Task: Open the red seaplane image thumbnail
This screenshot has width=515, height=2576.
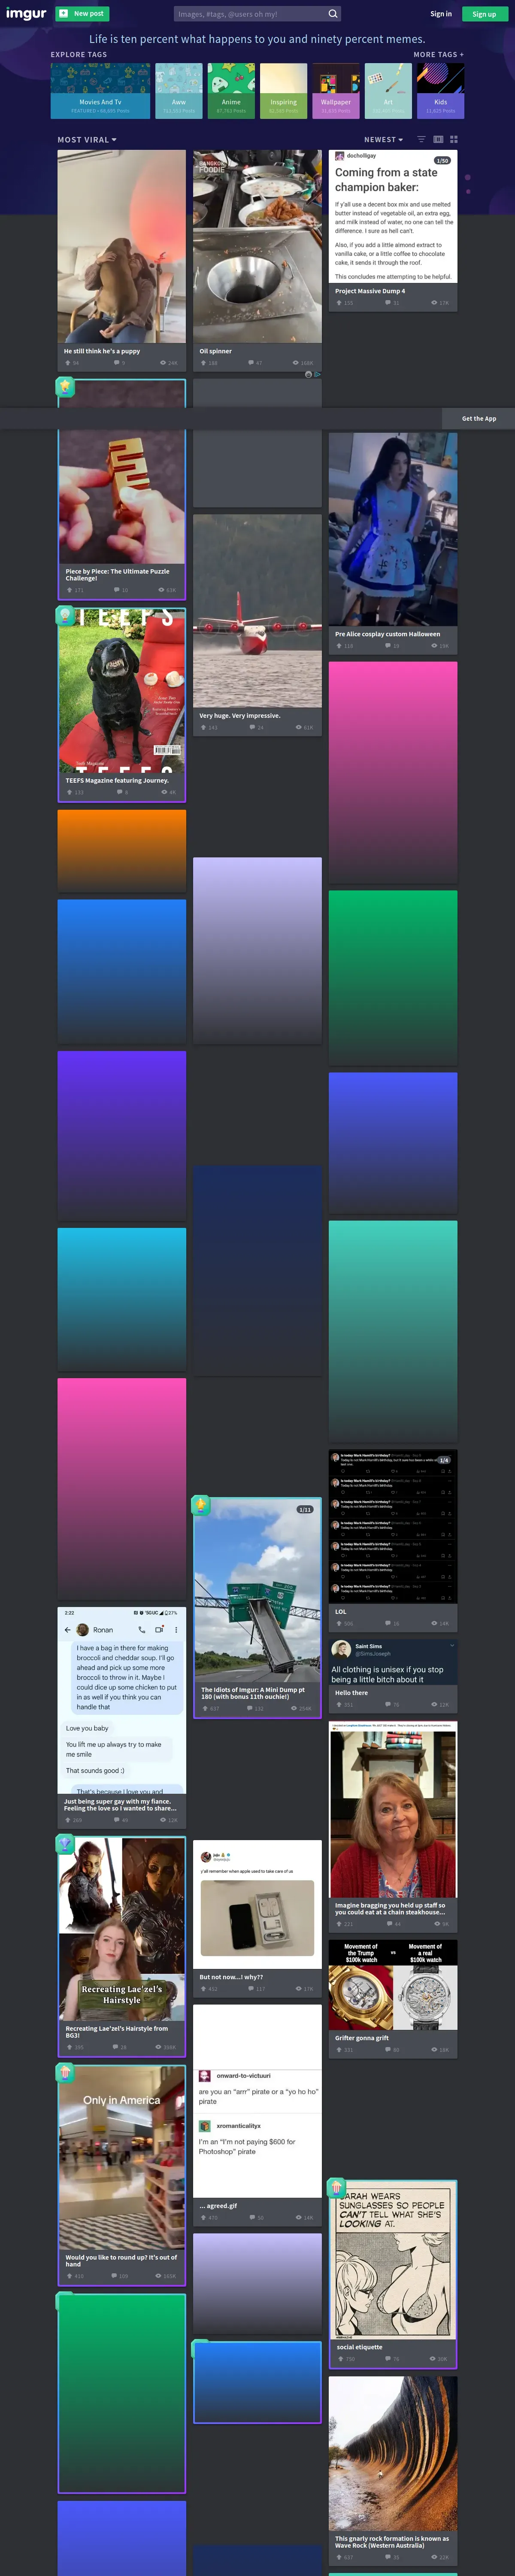Action: (257, 610)
